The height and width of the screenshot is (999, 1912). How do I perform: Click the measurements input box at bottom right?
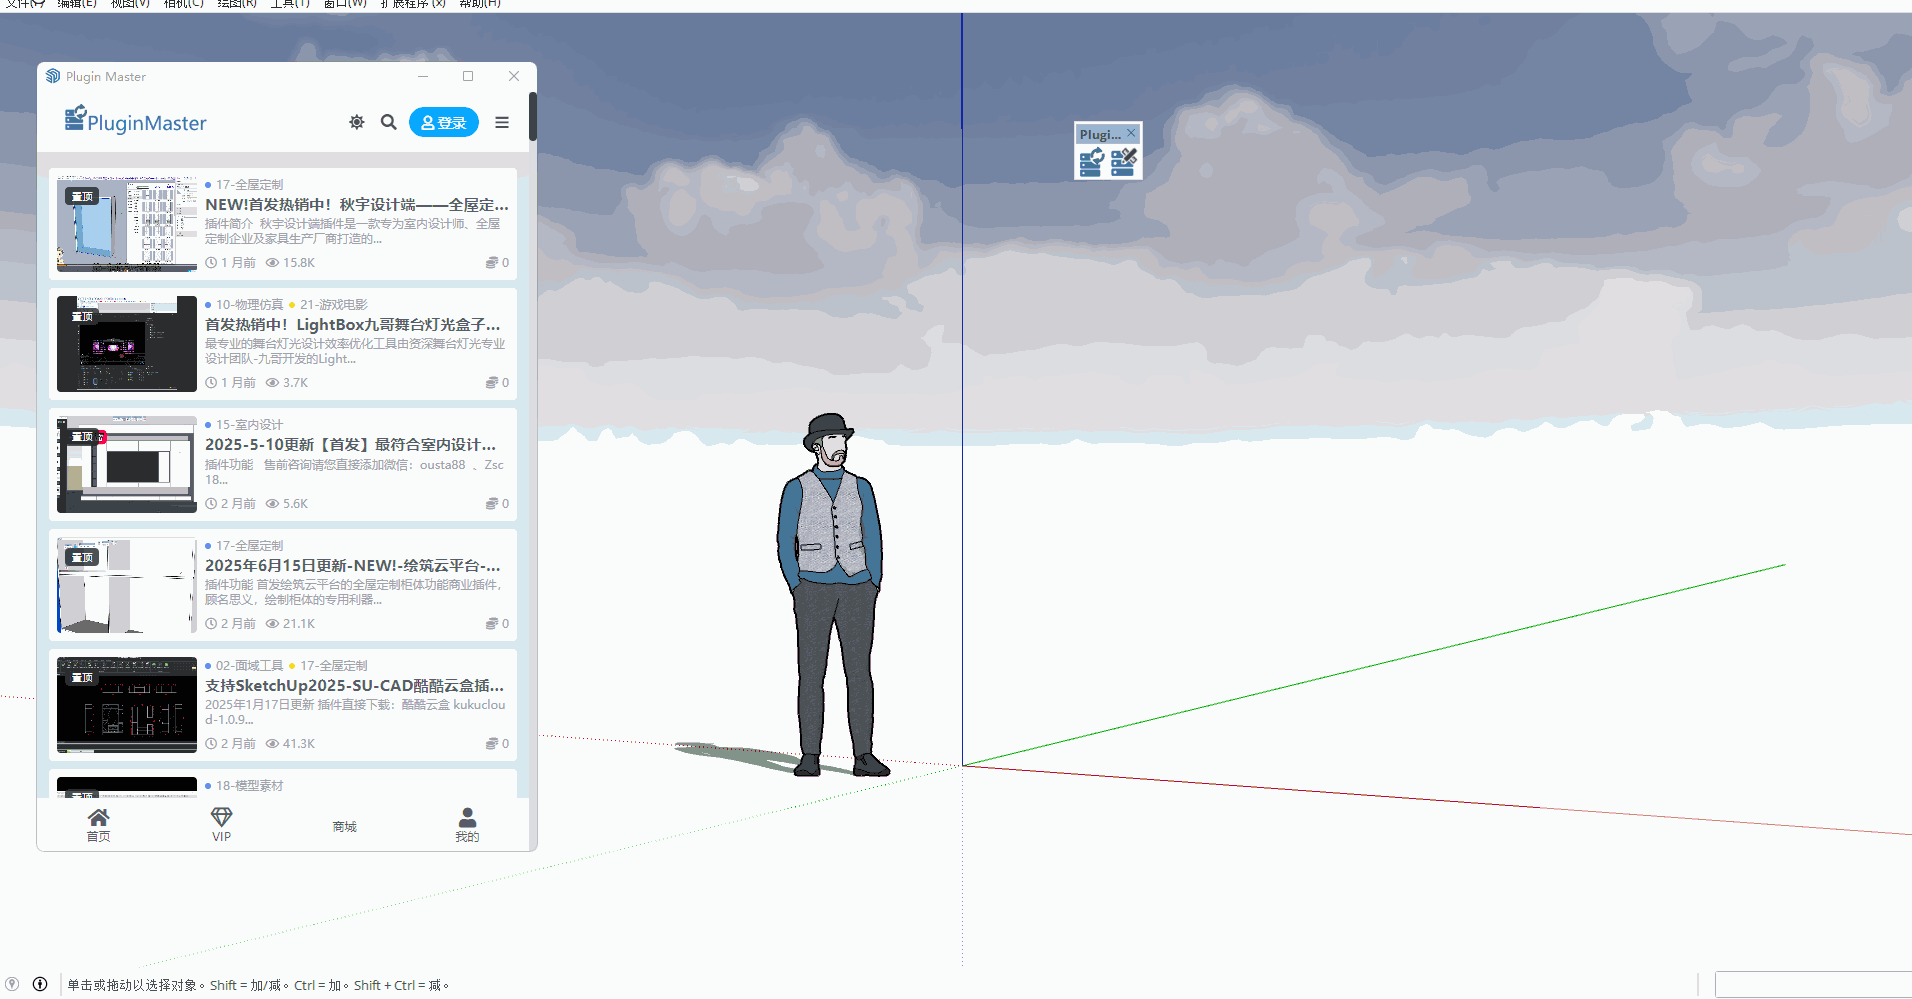click(1812, 984)
